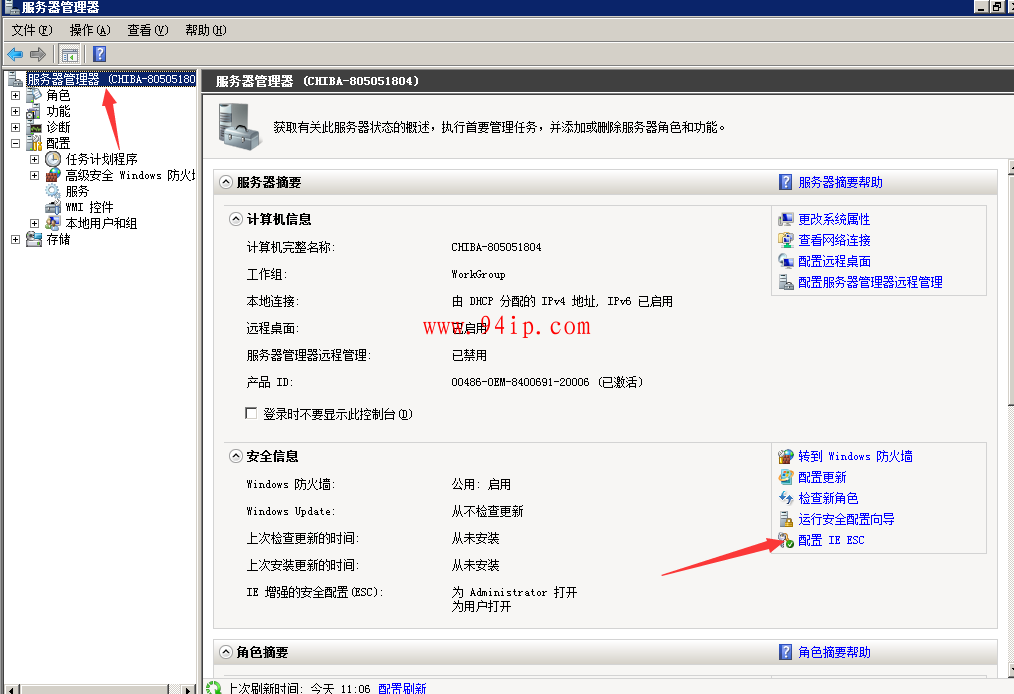
Task: Click the 配置 icon in the tree
Action: 34,143
